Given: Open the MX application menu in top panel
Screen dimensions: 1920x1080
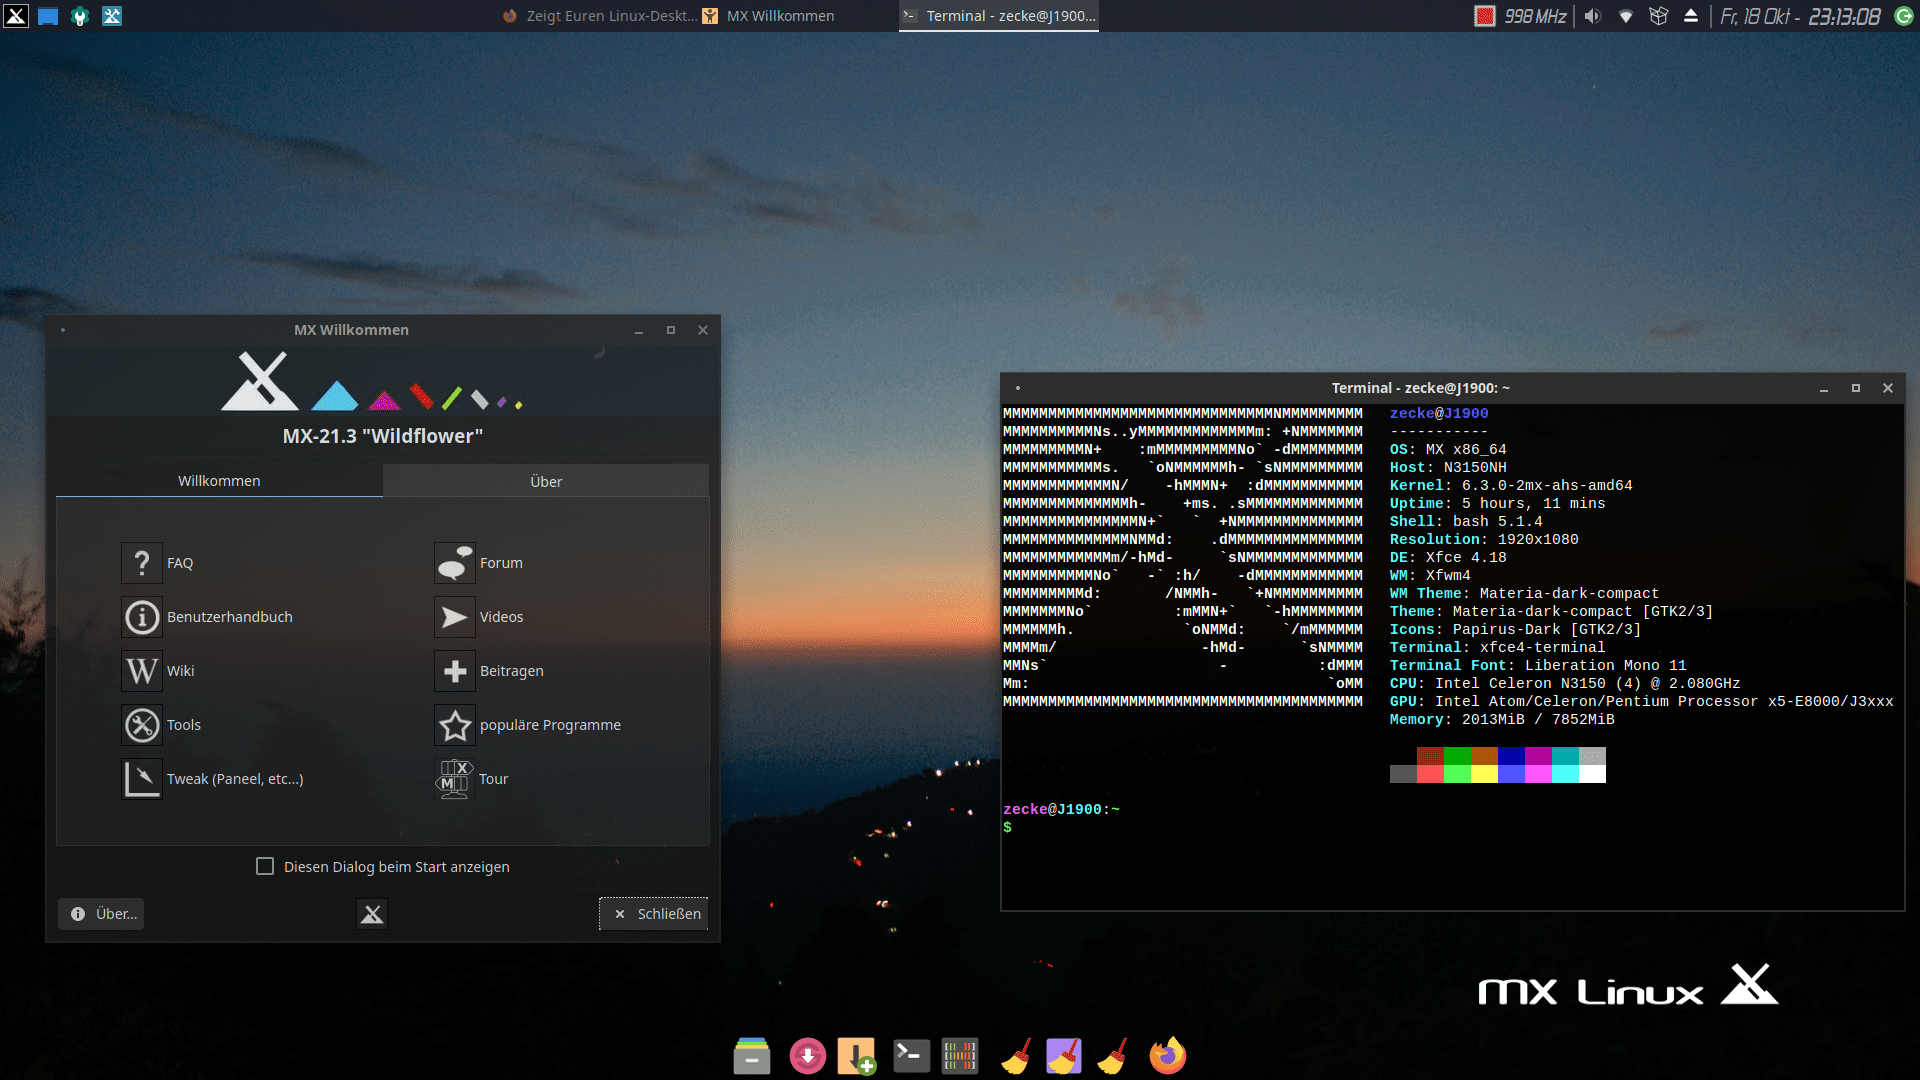Looking at the screenshot, I should click(x=16, y=16).
